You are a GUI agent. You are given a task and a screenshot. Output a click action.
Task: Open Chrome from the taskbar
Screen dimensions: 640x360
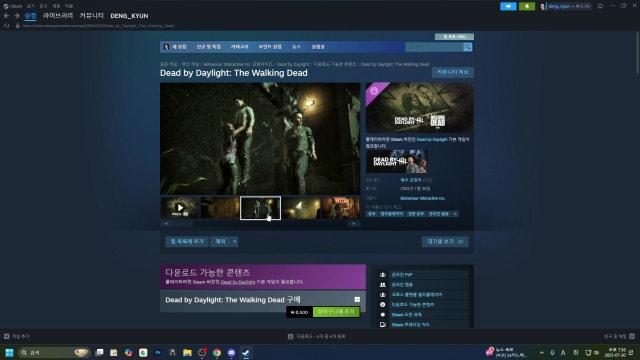tap(217, 353)
